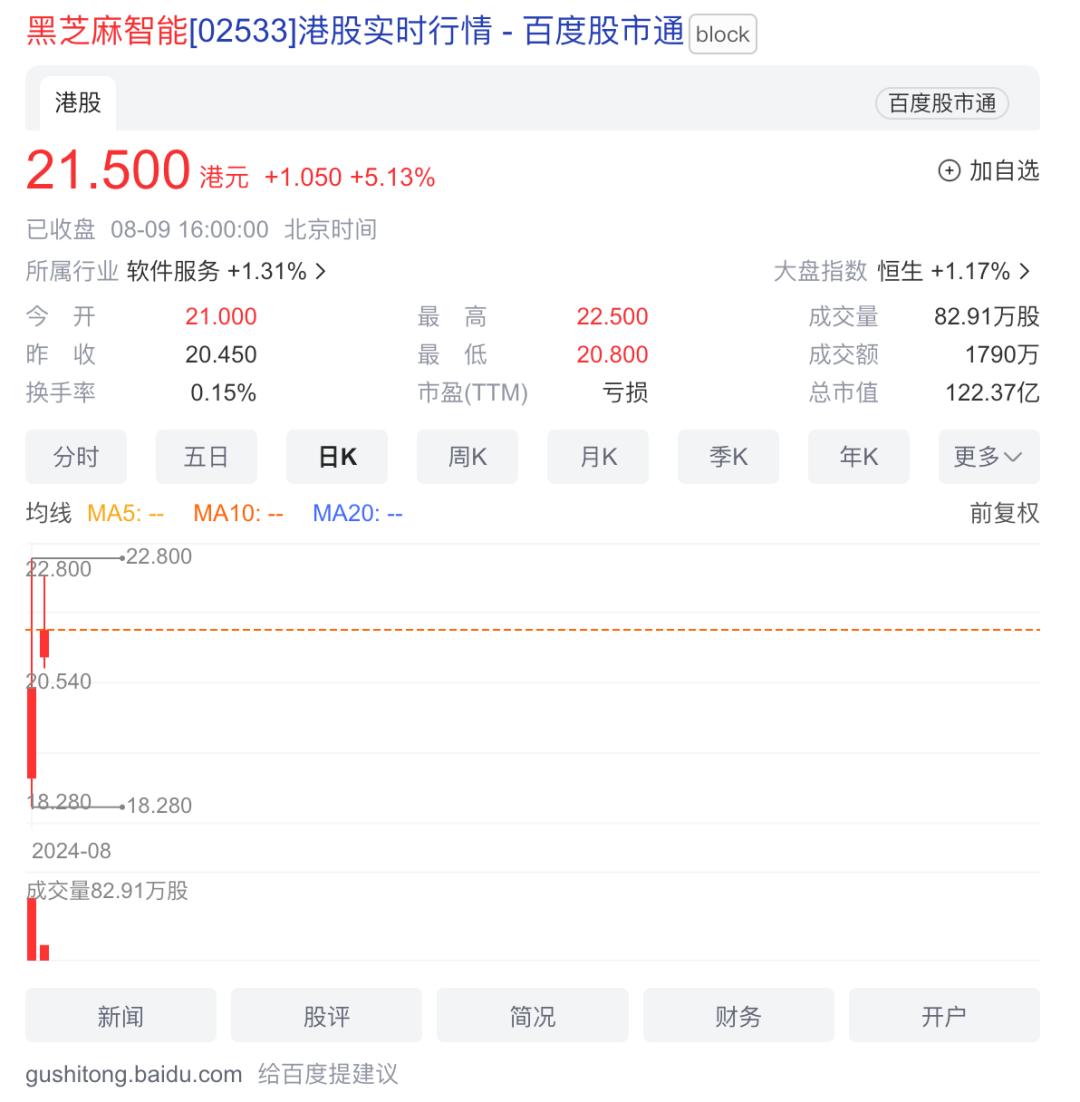The width and height of the screenshot is (1080, 1102).
Task: Click the 换手率 value 0.15%
Action: pos(223,392)
